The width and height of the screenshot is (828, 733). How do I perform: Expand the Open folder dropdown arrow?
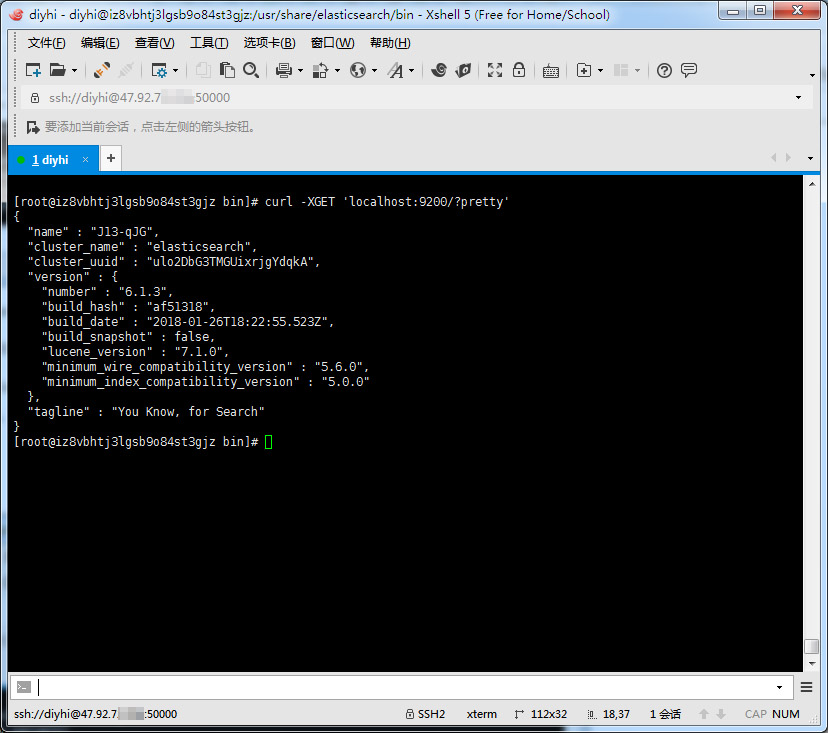(x=74, y=71)
